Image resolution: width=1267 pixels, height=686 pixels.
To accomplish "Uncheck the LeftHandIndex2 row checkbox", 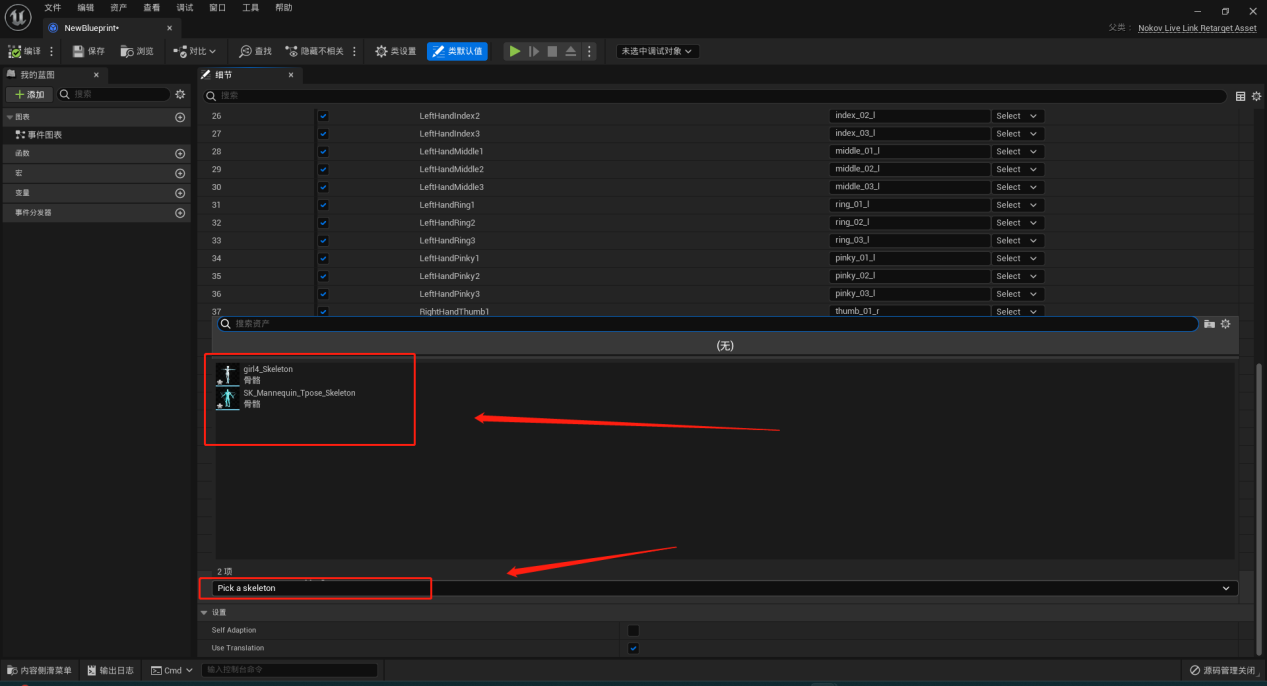I will pos(323,116).
